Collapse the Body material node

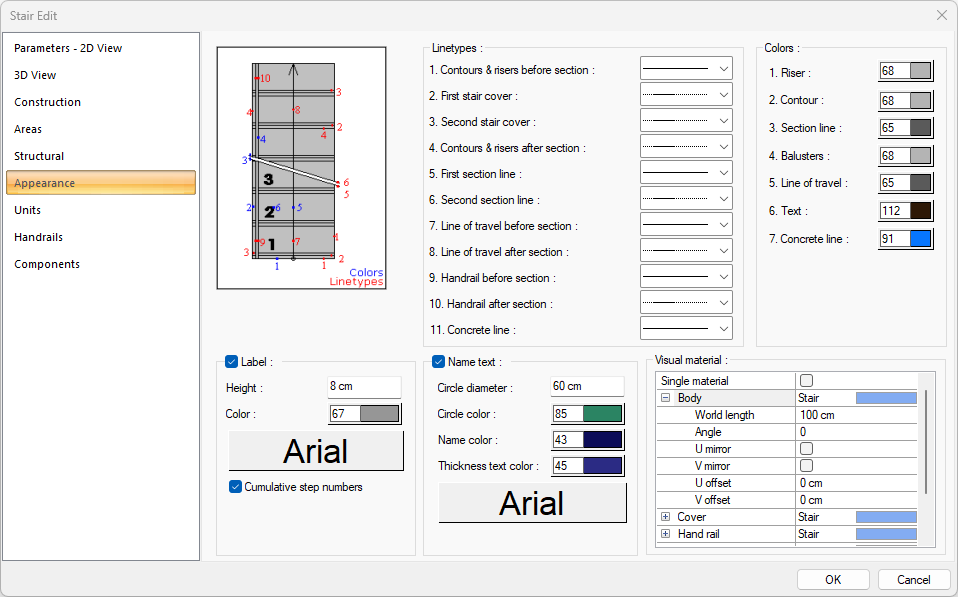pos(665,398)
